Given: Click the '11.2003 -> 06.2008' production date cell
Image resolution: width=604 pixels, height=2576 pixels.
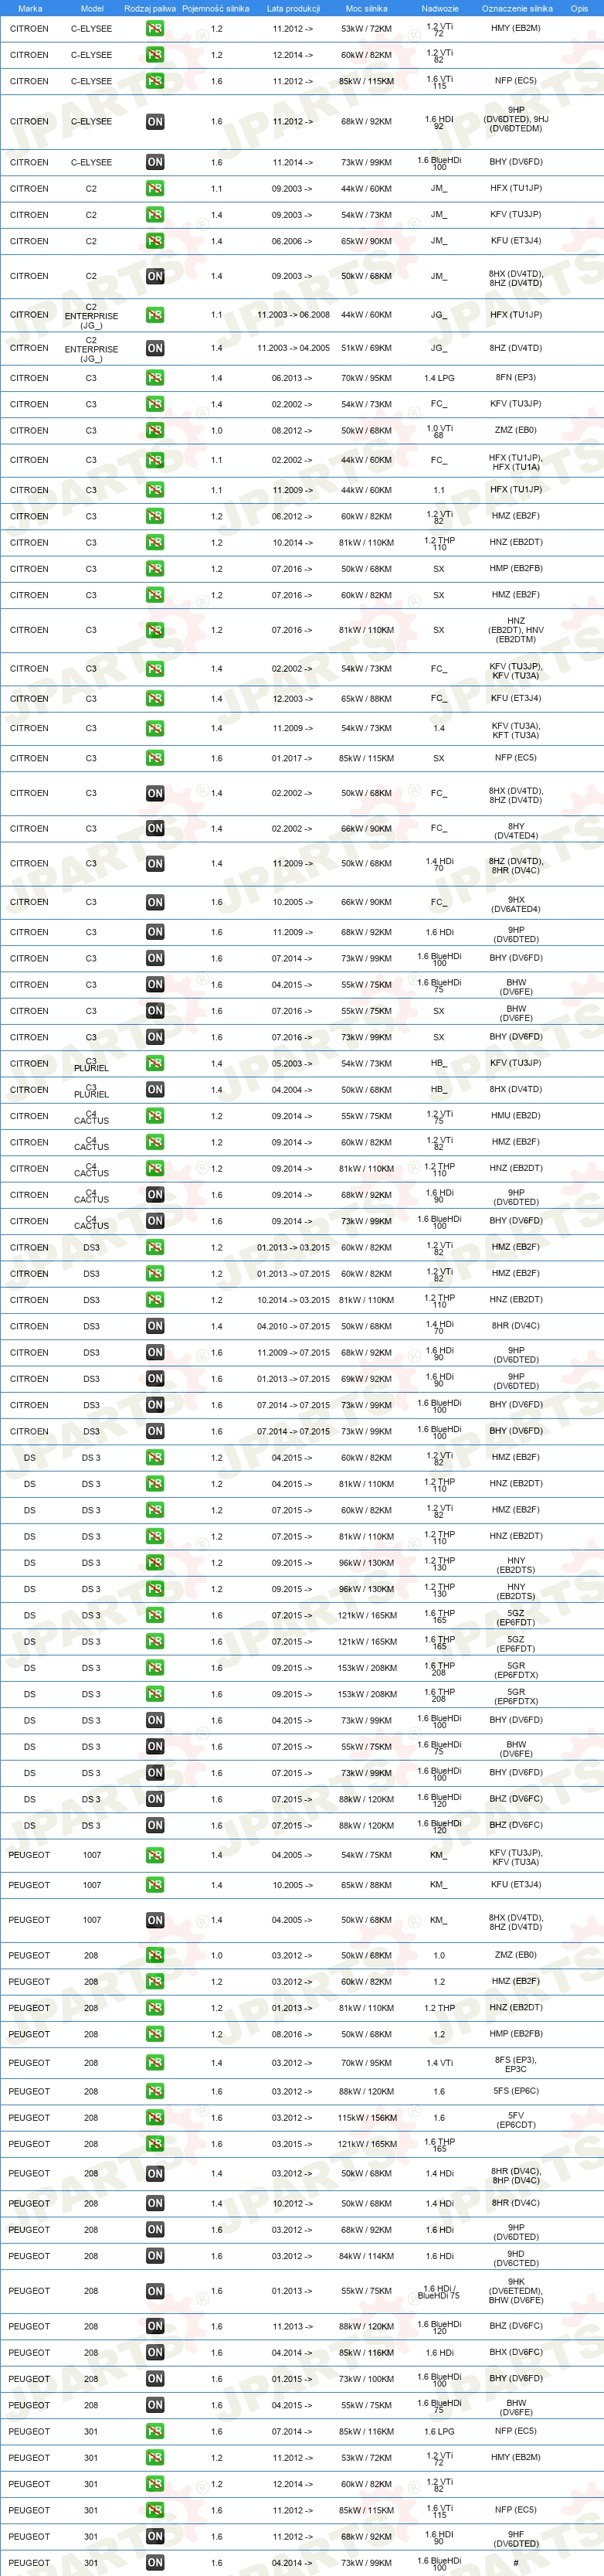Looking at the screenshot, I should point(293,315).
